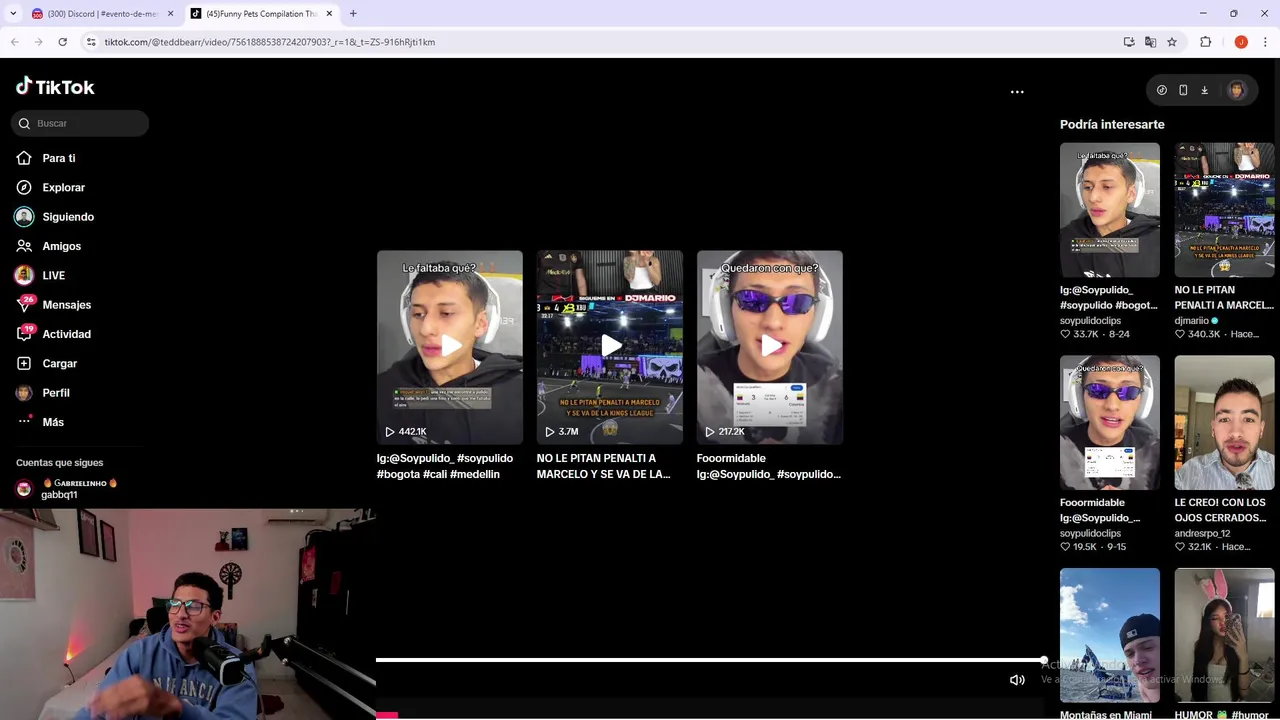Open 'Montañas en Miami' thumbnail
1280x720 pixels.
[1110, 636]
